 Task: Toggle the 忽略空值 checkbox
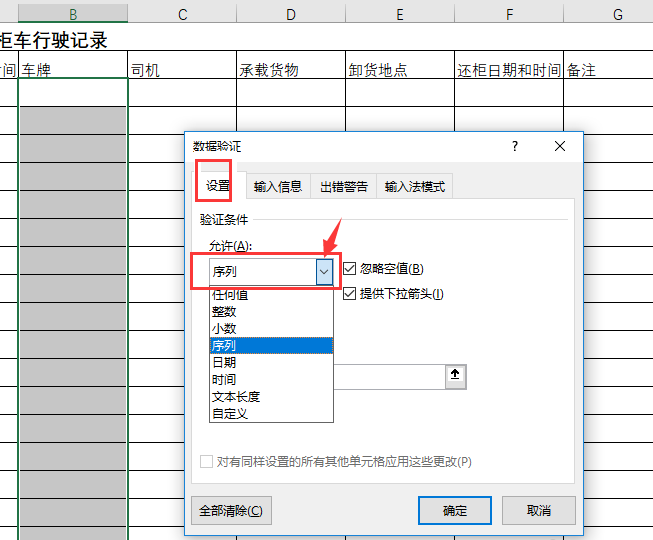tap(349, 269)
